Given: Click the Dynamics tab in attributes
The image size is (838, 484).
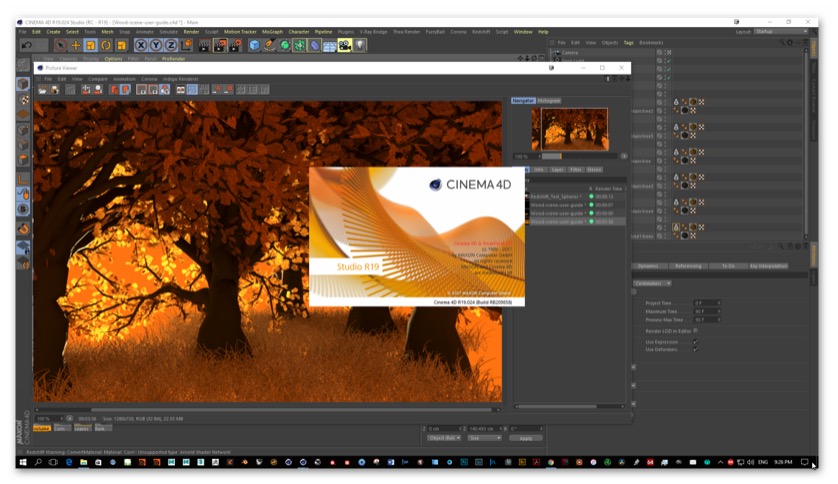Looking at the screenshot, I should (648, 266).
